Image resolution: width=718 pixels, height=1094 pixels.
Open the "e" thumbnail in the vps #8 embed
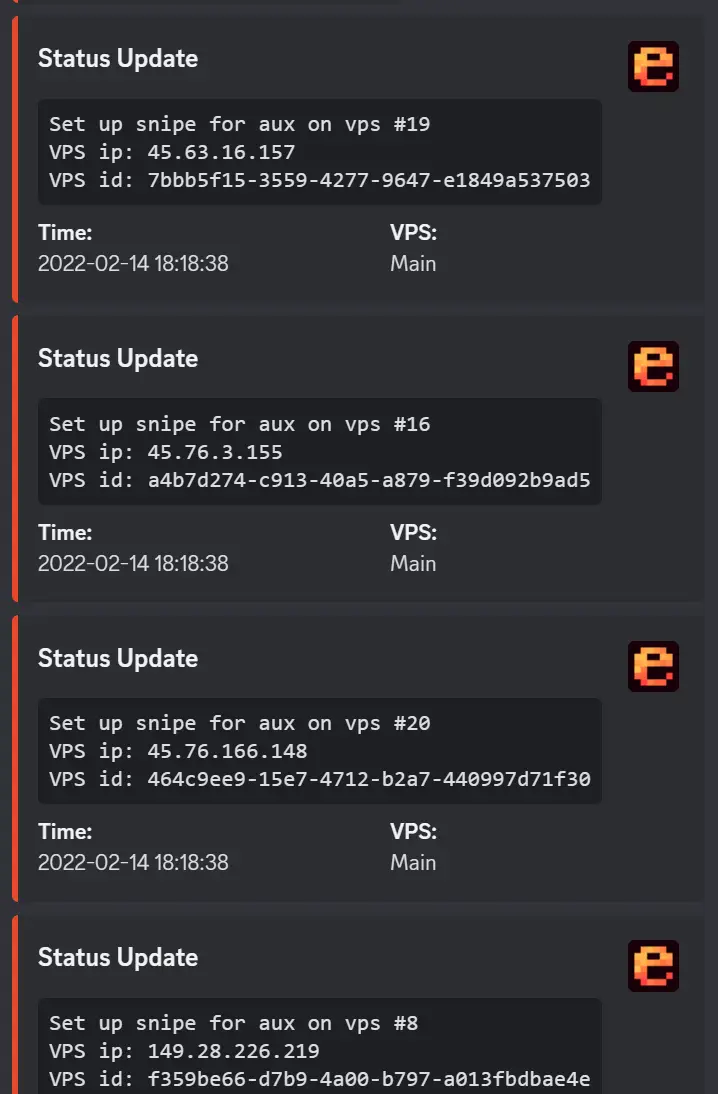(653, 966)
